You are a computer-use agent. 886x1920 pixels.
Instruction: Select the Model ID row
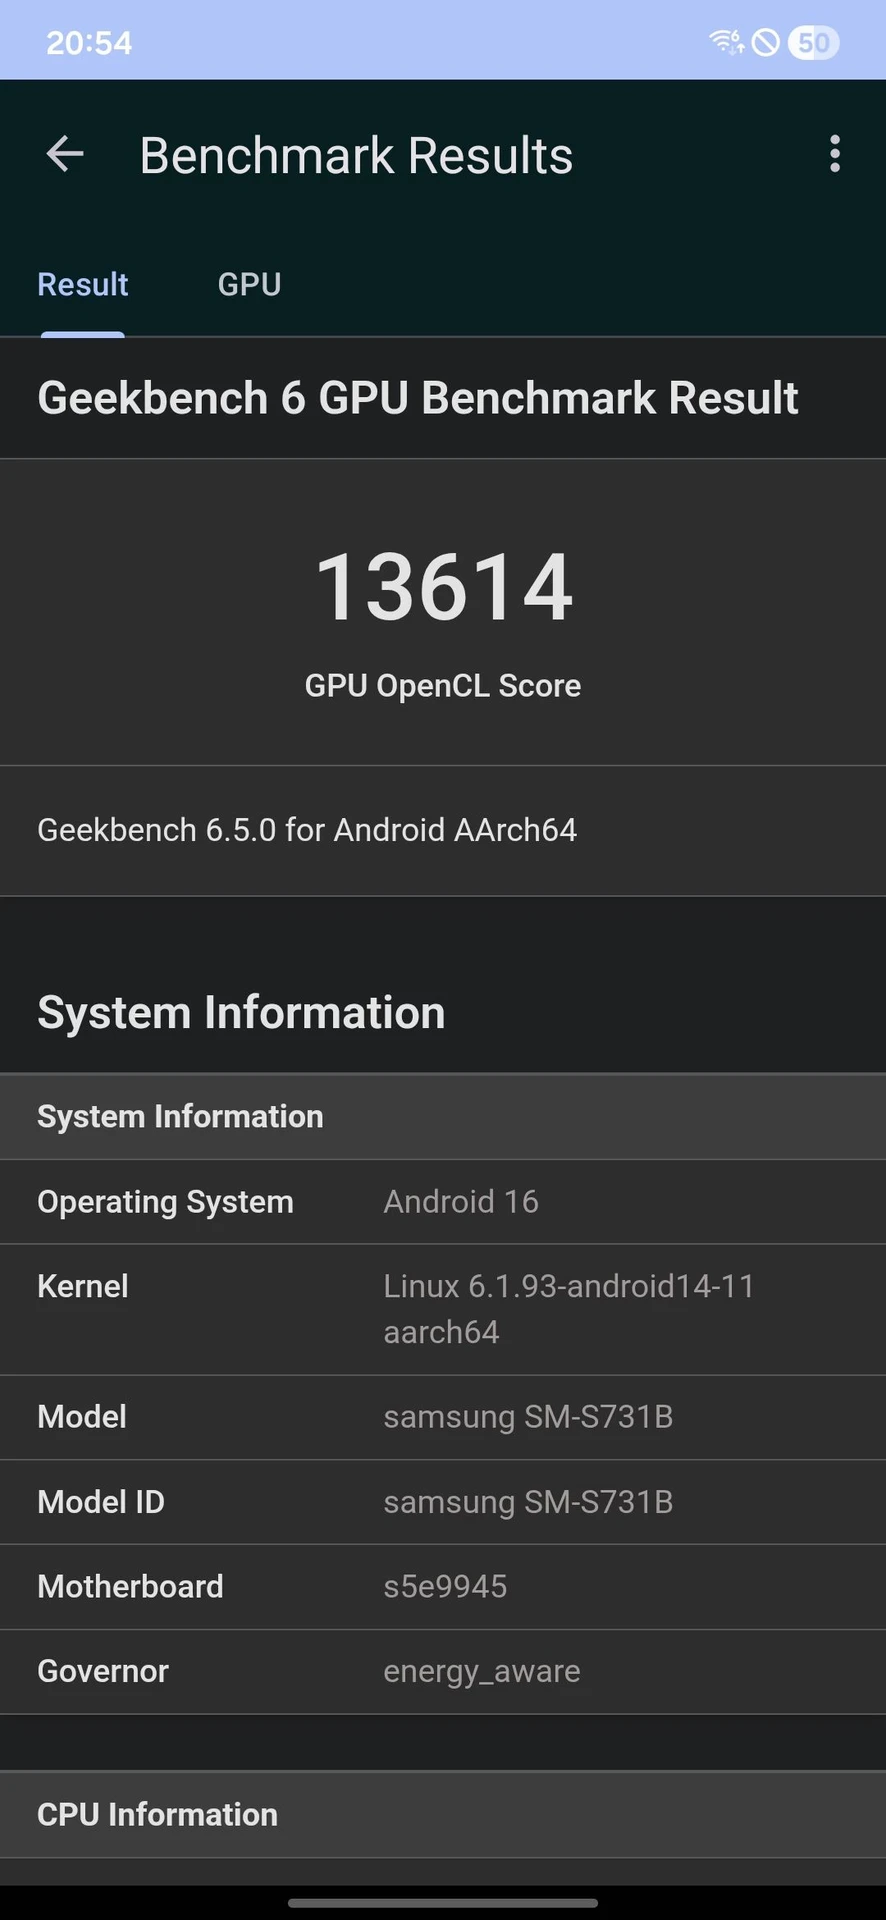[443, 1503]
